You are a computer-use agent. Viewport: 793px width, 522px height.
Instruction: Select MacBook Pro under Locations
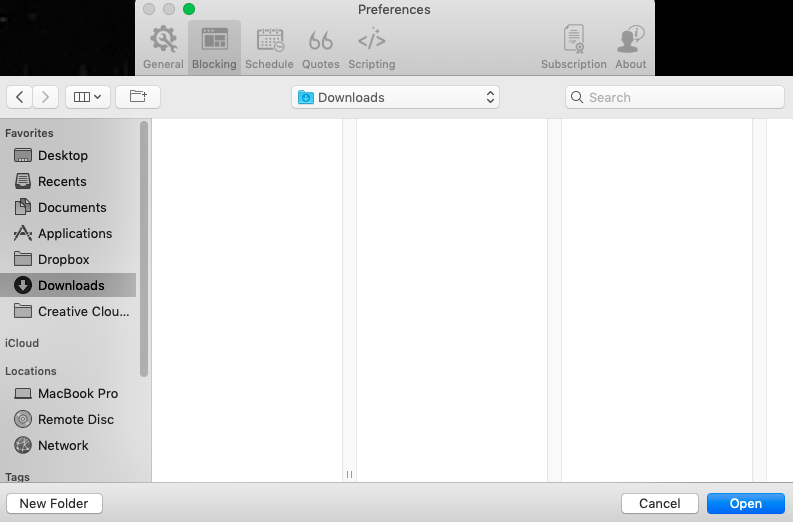pyautogui.click(x=68, y=394)
